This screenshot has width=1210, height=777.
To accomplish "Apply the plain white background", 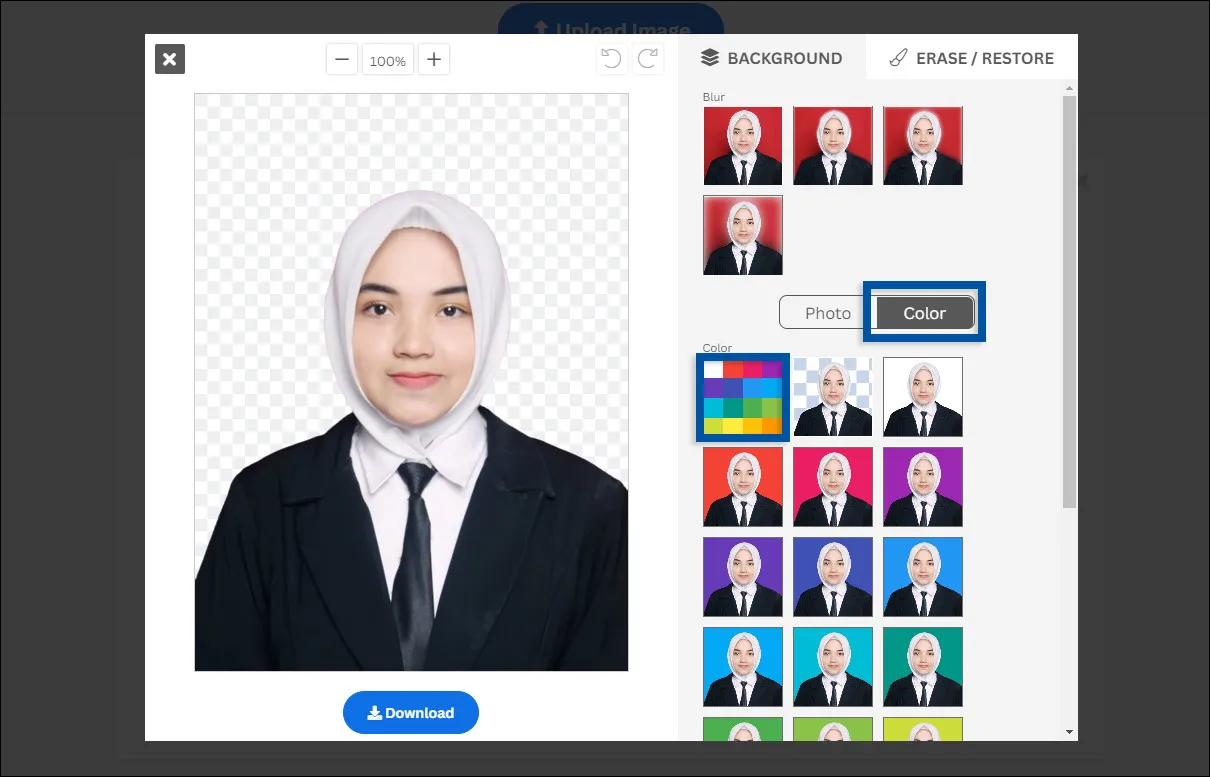I will click(922, 397).
